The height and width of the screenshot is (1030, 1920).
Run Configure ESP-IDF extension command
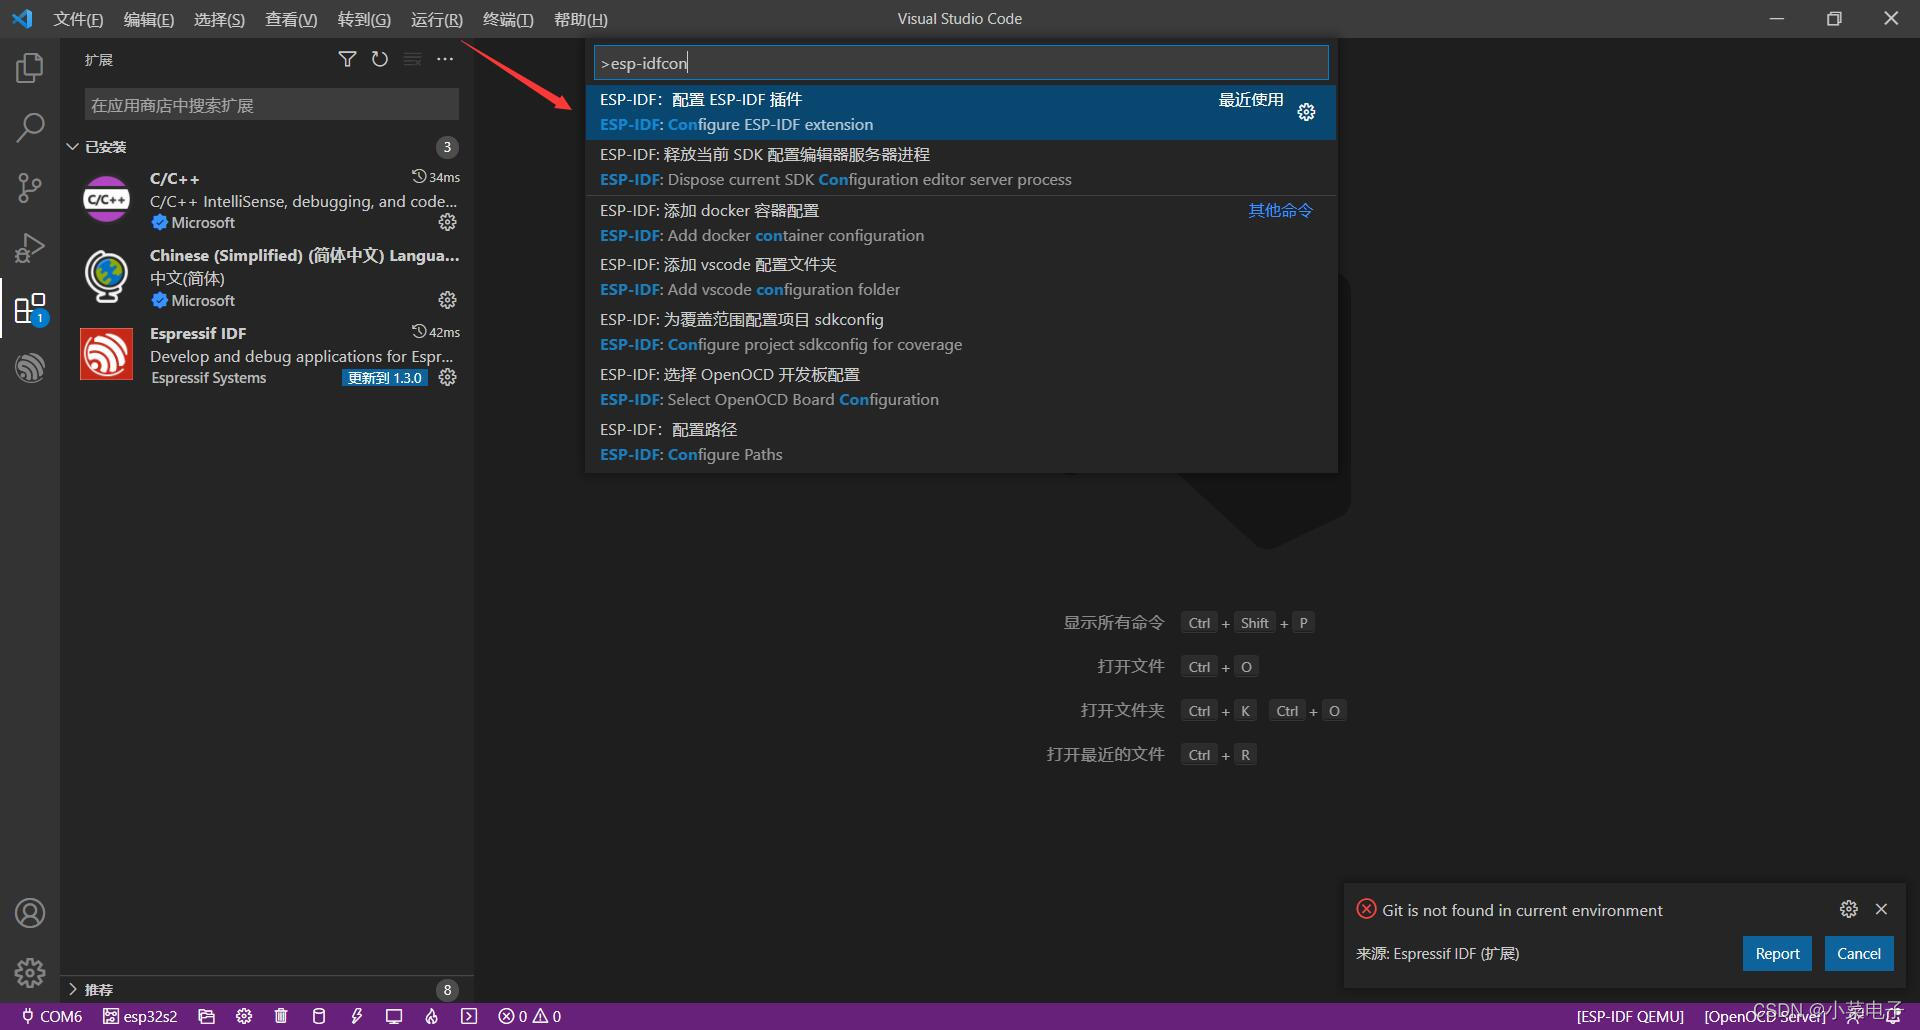click(961, 112)
